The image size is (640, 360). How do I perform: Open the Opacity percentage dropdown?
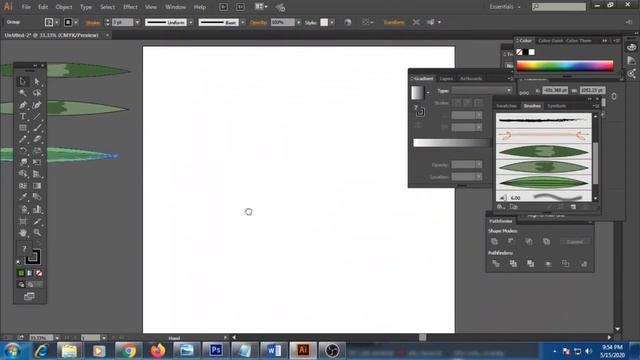click(298, 22)
